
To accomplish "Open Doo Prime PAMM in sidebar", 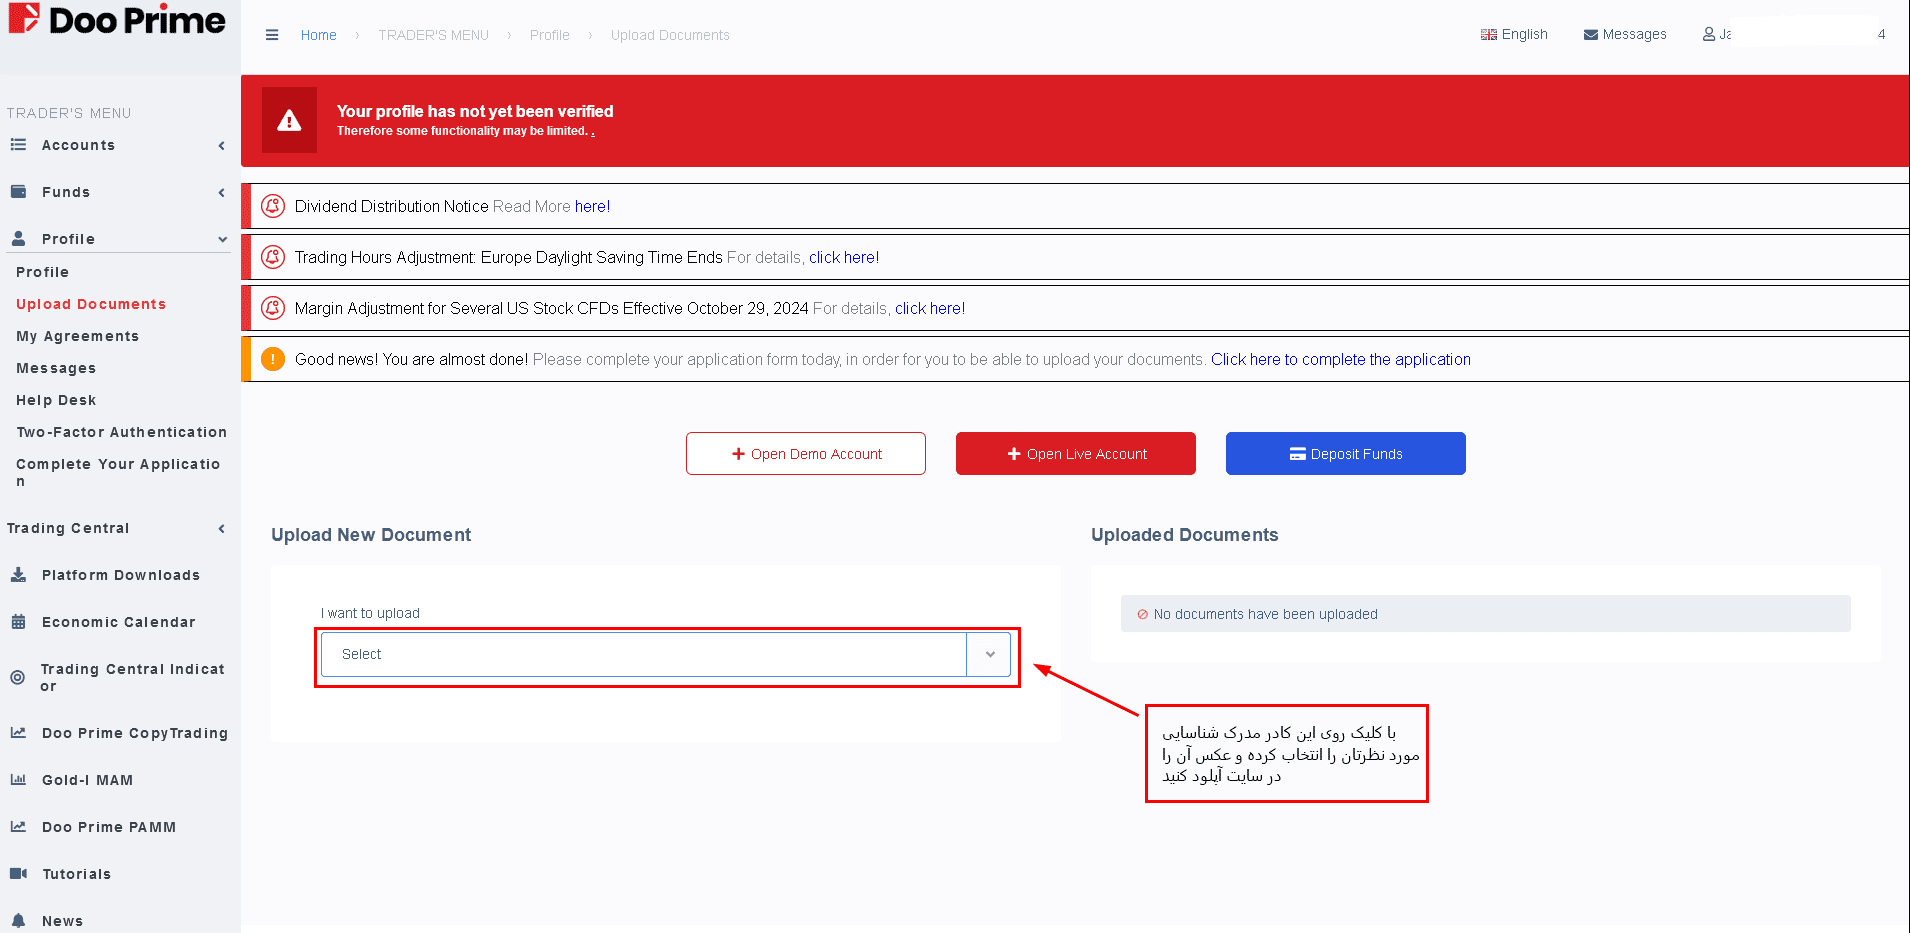I will click(109, 827).
